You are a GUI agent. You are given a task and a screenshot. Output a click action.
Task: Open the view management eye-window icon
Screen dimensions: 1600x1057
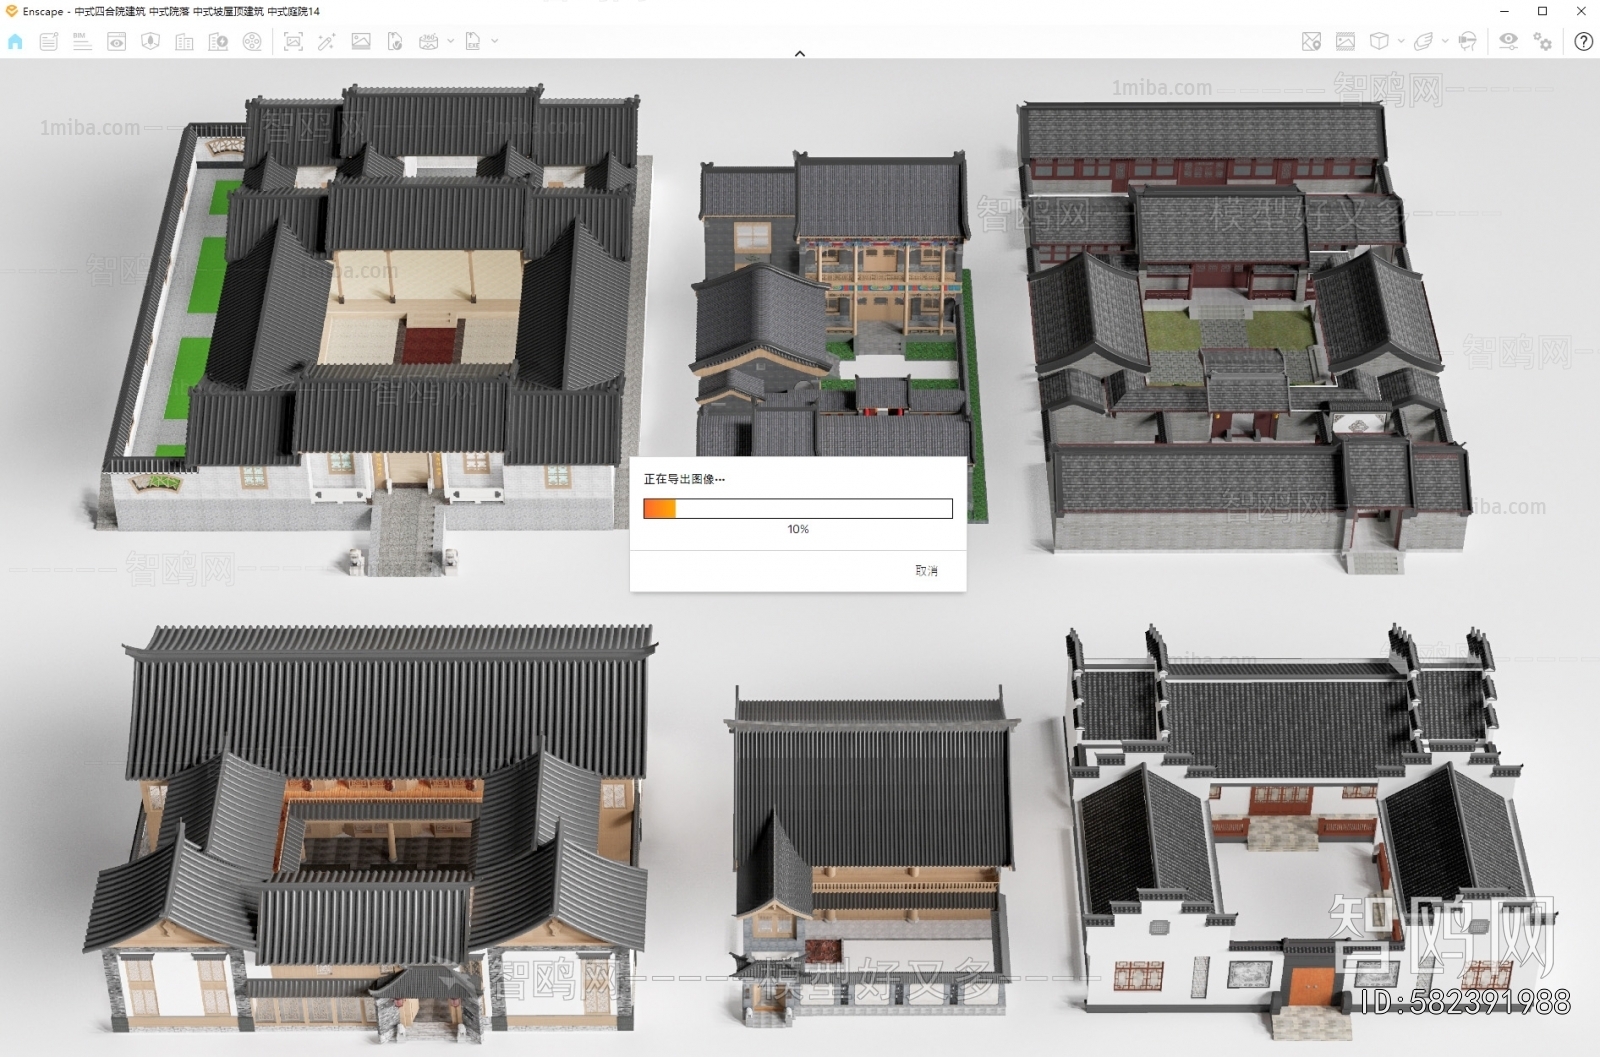117,42
